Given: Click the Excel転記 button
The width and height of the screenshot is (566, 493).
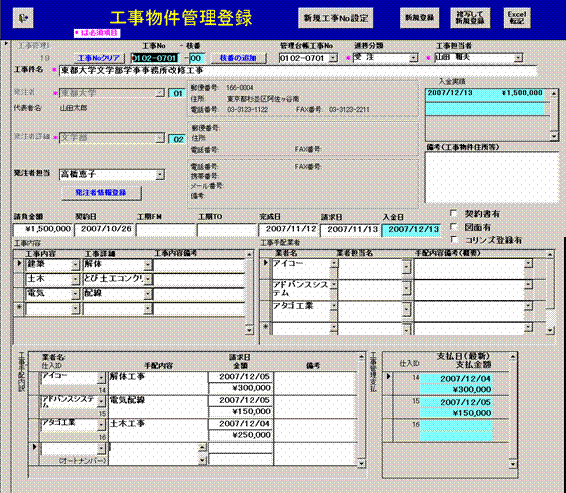Looking at the screenshot, I should (517, 18).
